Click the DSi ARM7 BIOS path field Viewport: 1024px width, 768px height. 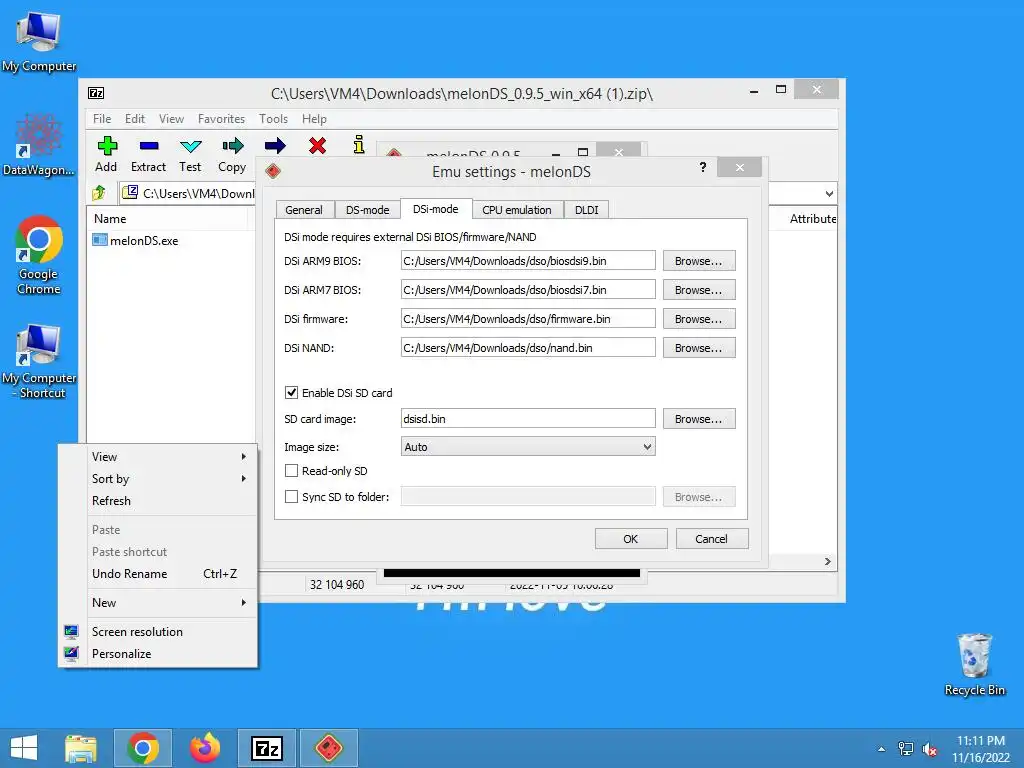528,290
